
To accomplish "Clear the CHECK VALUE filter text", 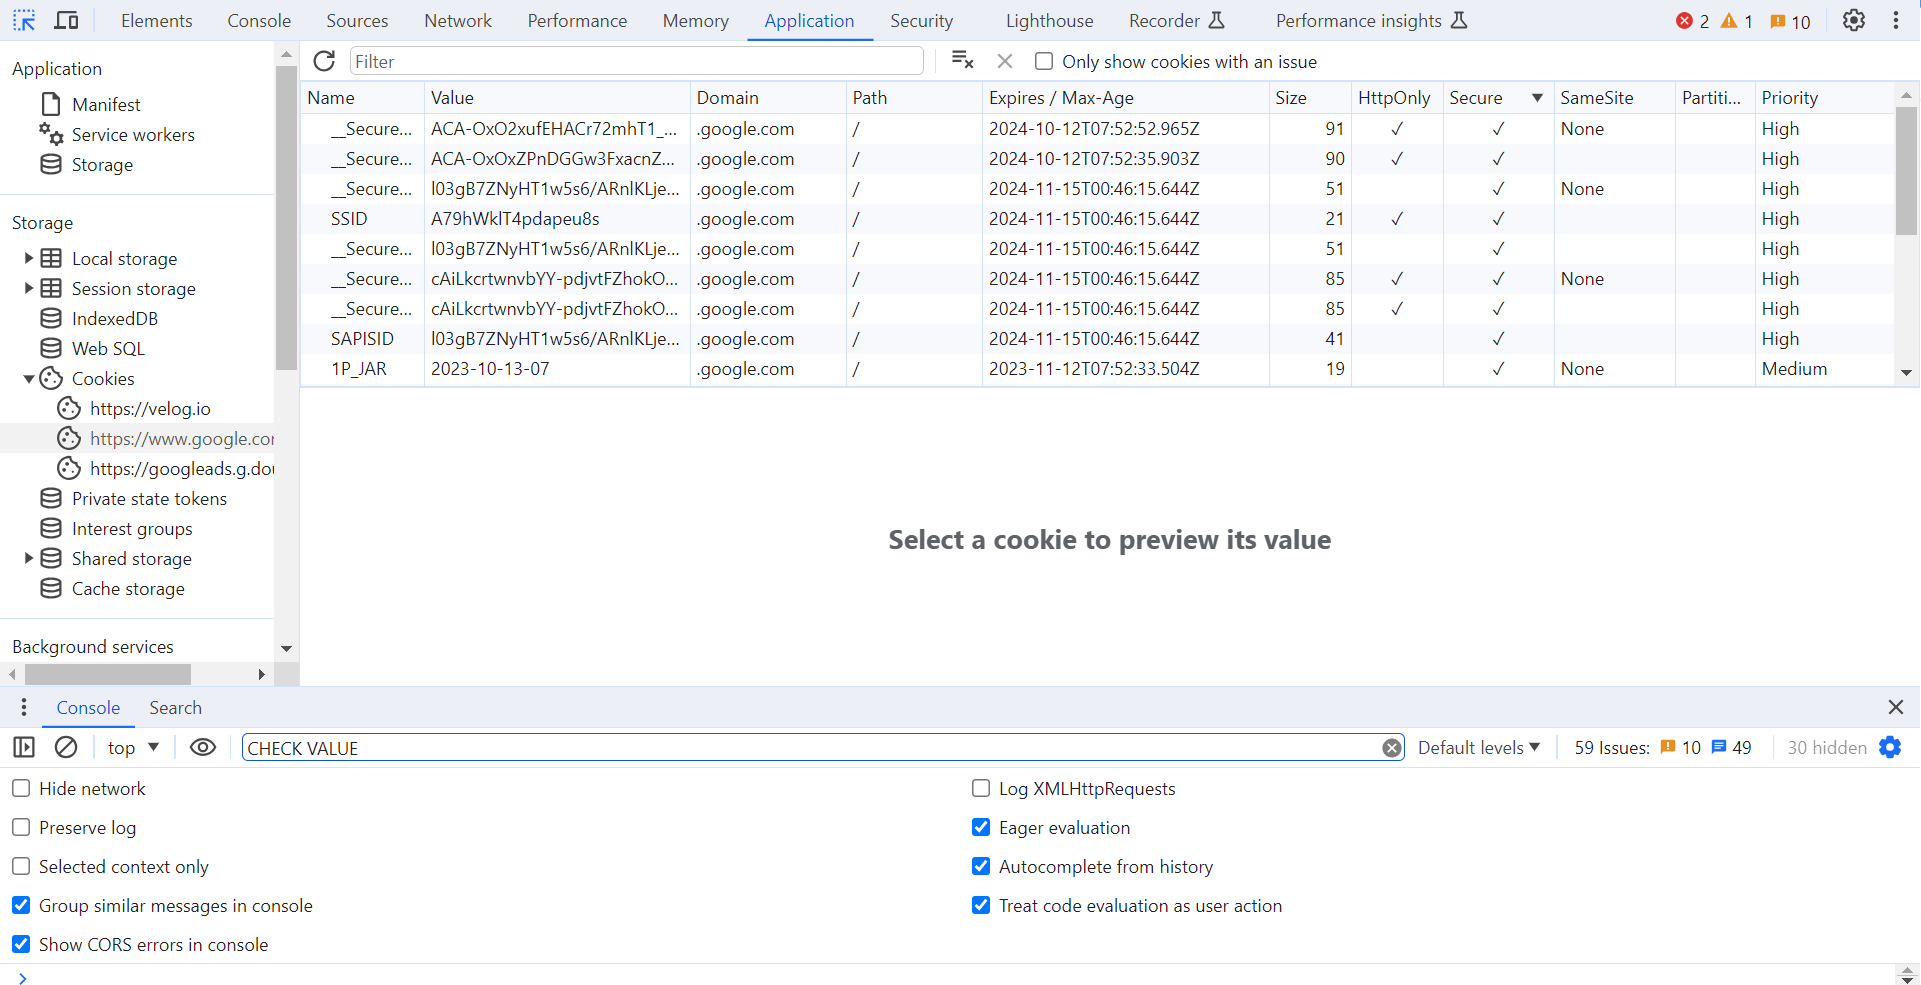I will point(1391,748).
